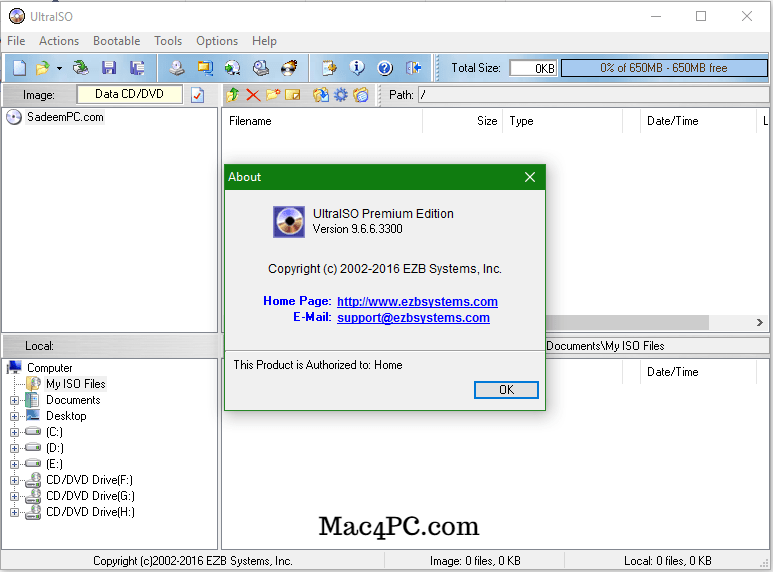Click the Save floppy disk icon
The height and width of the screenshot is (572, 773).
pos(109,68)
